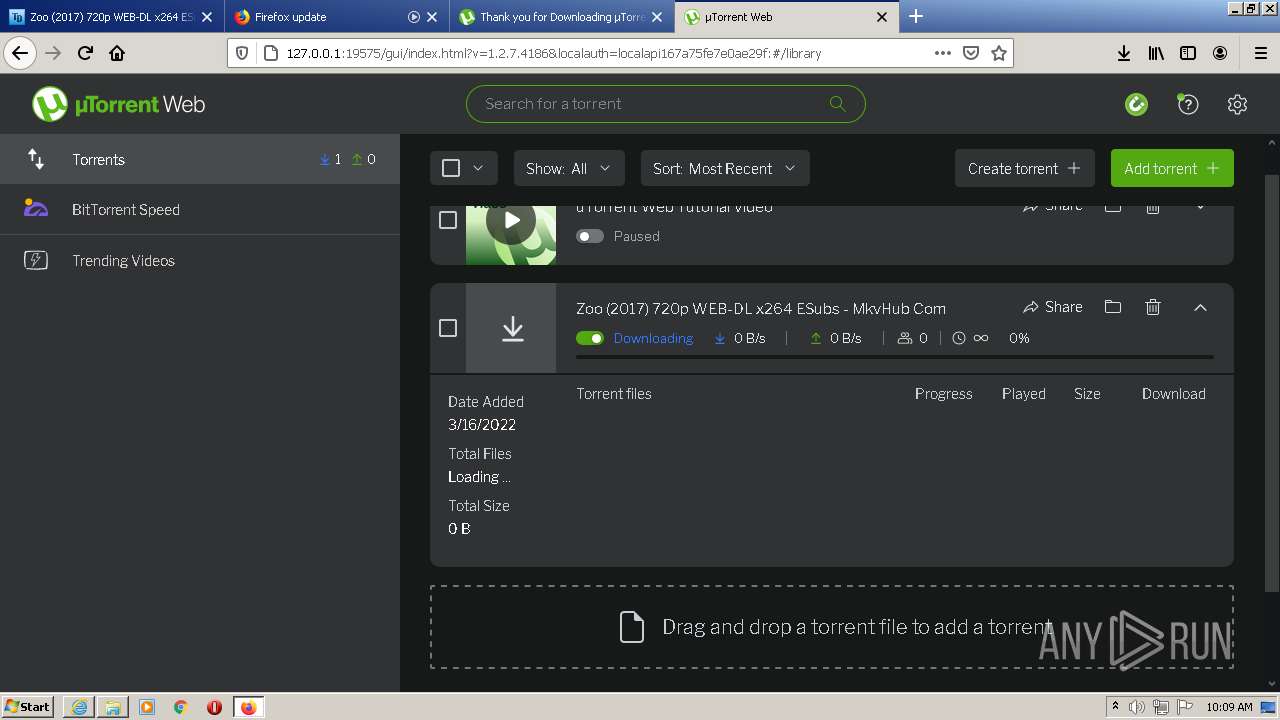Image resolution: width=1280 pixels, height=720 pixels.
Task: Open the green upgrade badge icon
Action: pos(1136,104)
